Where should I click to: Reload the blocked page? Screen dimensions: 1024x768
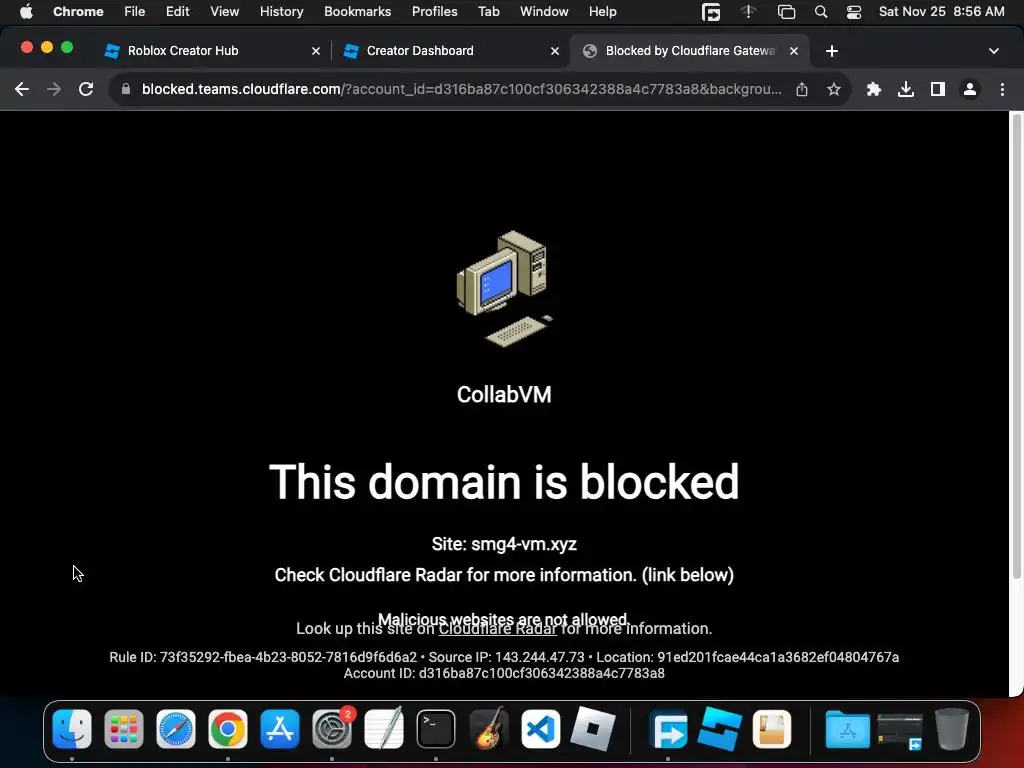[86, 89]
